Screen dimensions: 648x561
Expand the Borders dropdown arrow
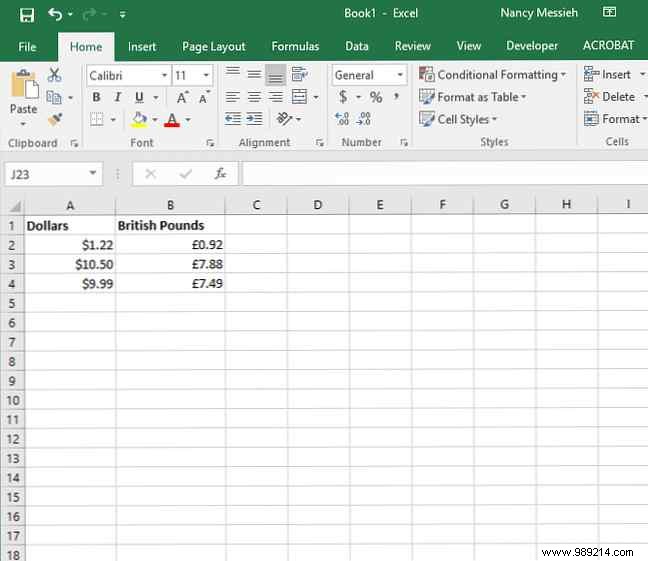[x=113, y=120]
